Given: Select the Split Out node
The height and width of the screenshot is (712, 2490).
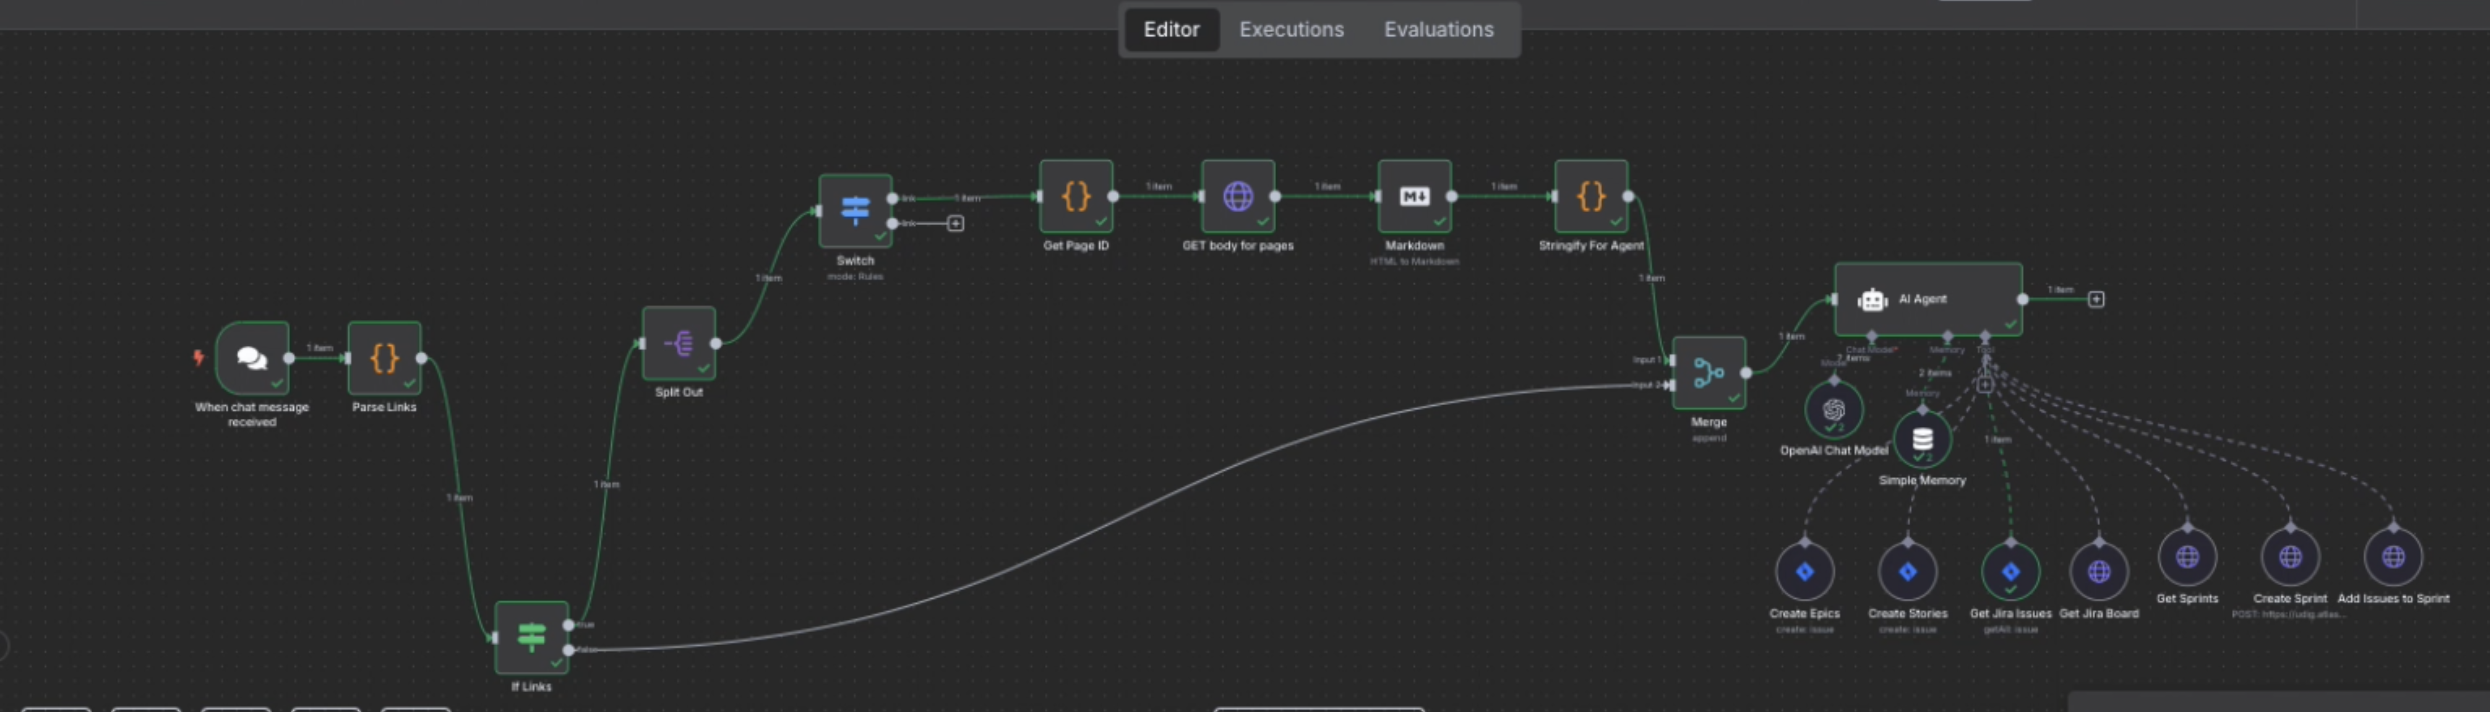Looking at the screenshot, I should point(678,343).
